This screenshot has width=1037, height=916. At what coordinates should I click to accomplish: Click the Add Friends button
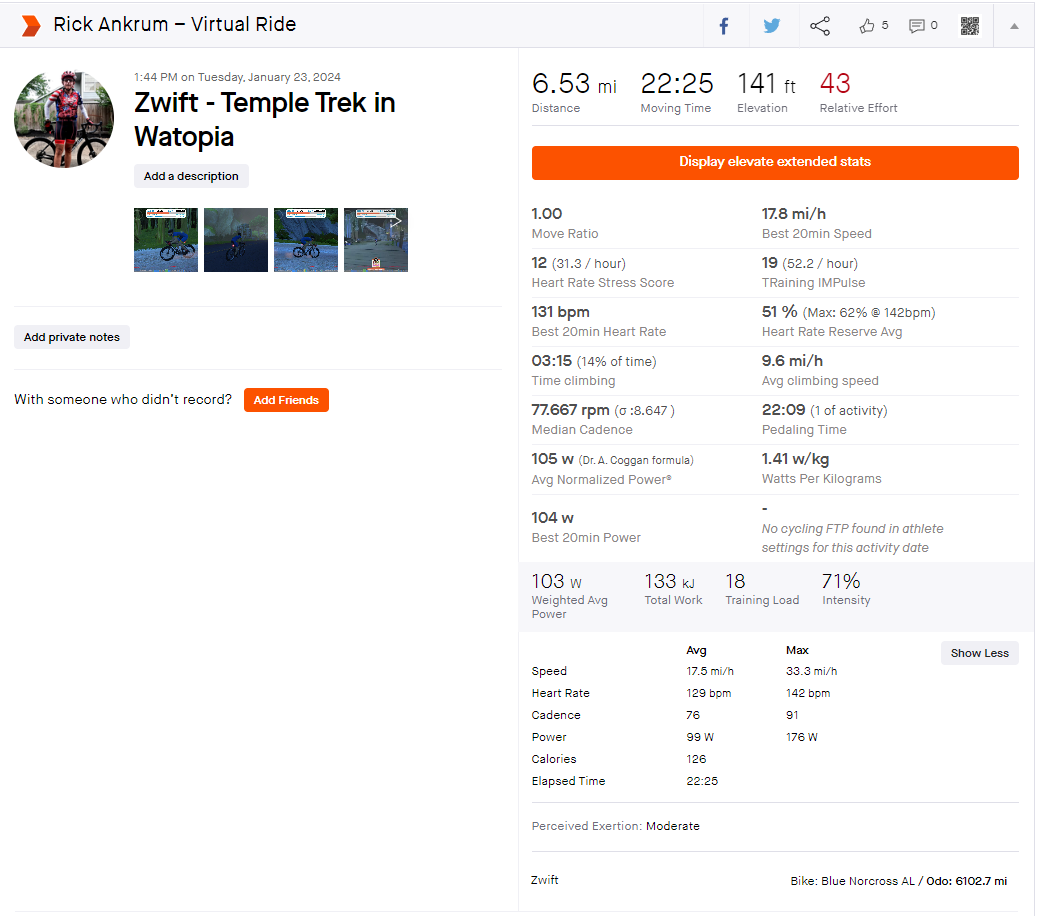[286, 400]
